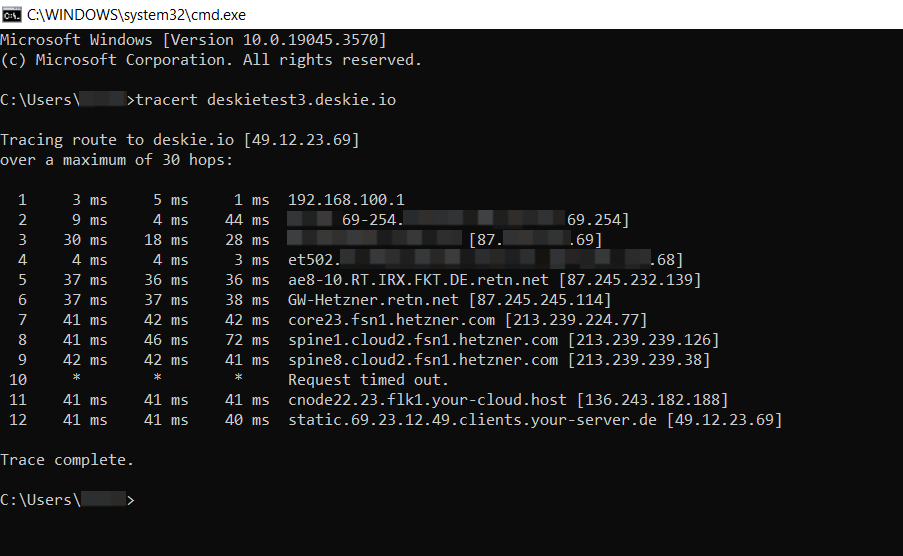Image resolution: width=903 pixels, height=556 pixels.
Task: Click the IP 136.243.182.188 in hop 11
Action: (x=652, y=400)
